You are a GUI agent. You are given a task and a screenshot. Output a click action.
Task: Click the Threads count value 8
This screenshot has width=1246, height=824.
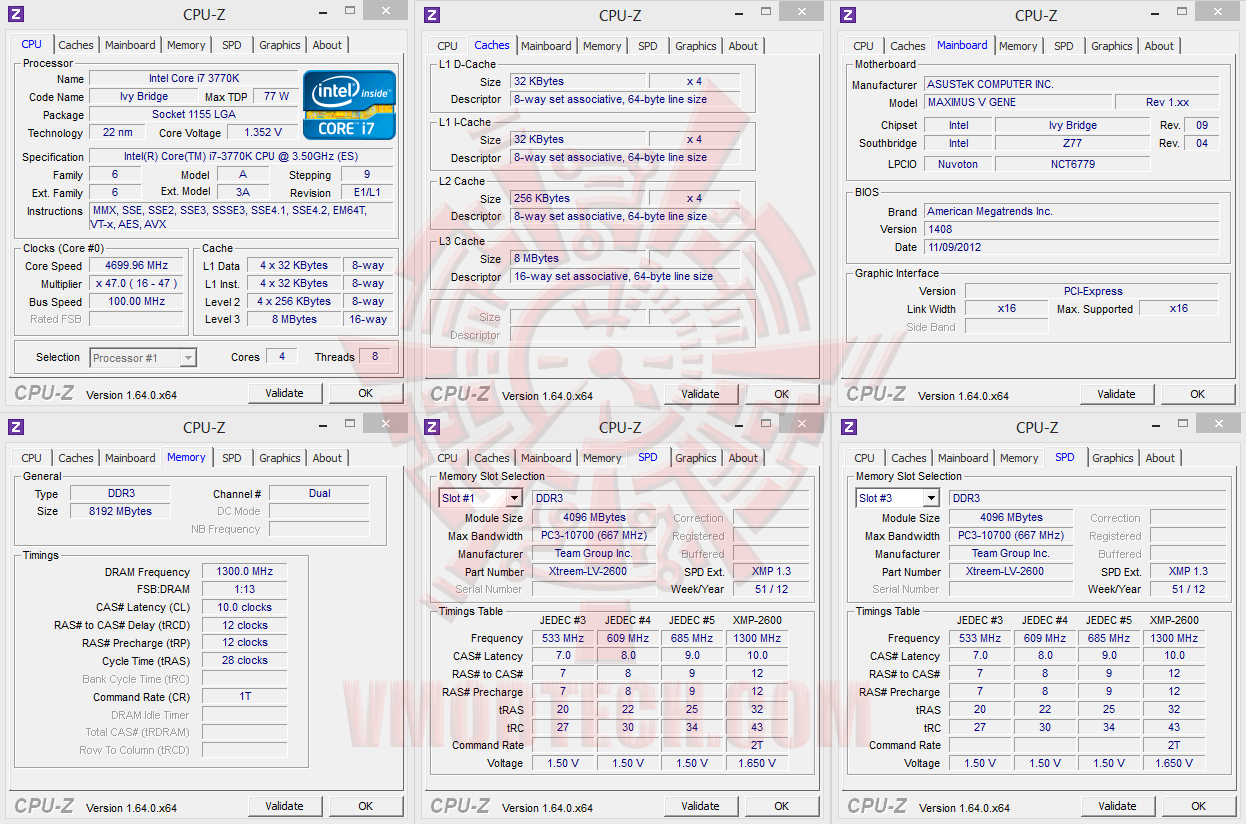point(375,357)
